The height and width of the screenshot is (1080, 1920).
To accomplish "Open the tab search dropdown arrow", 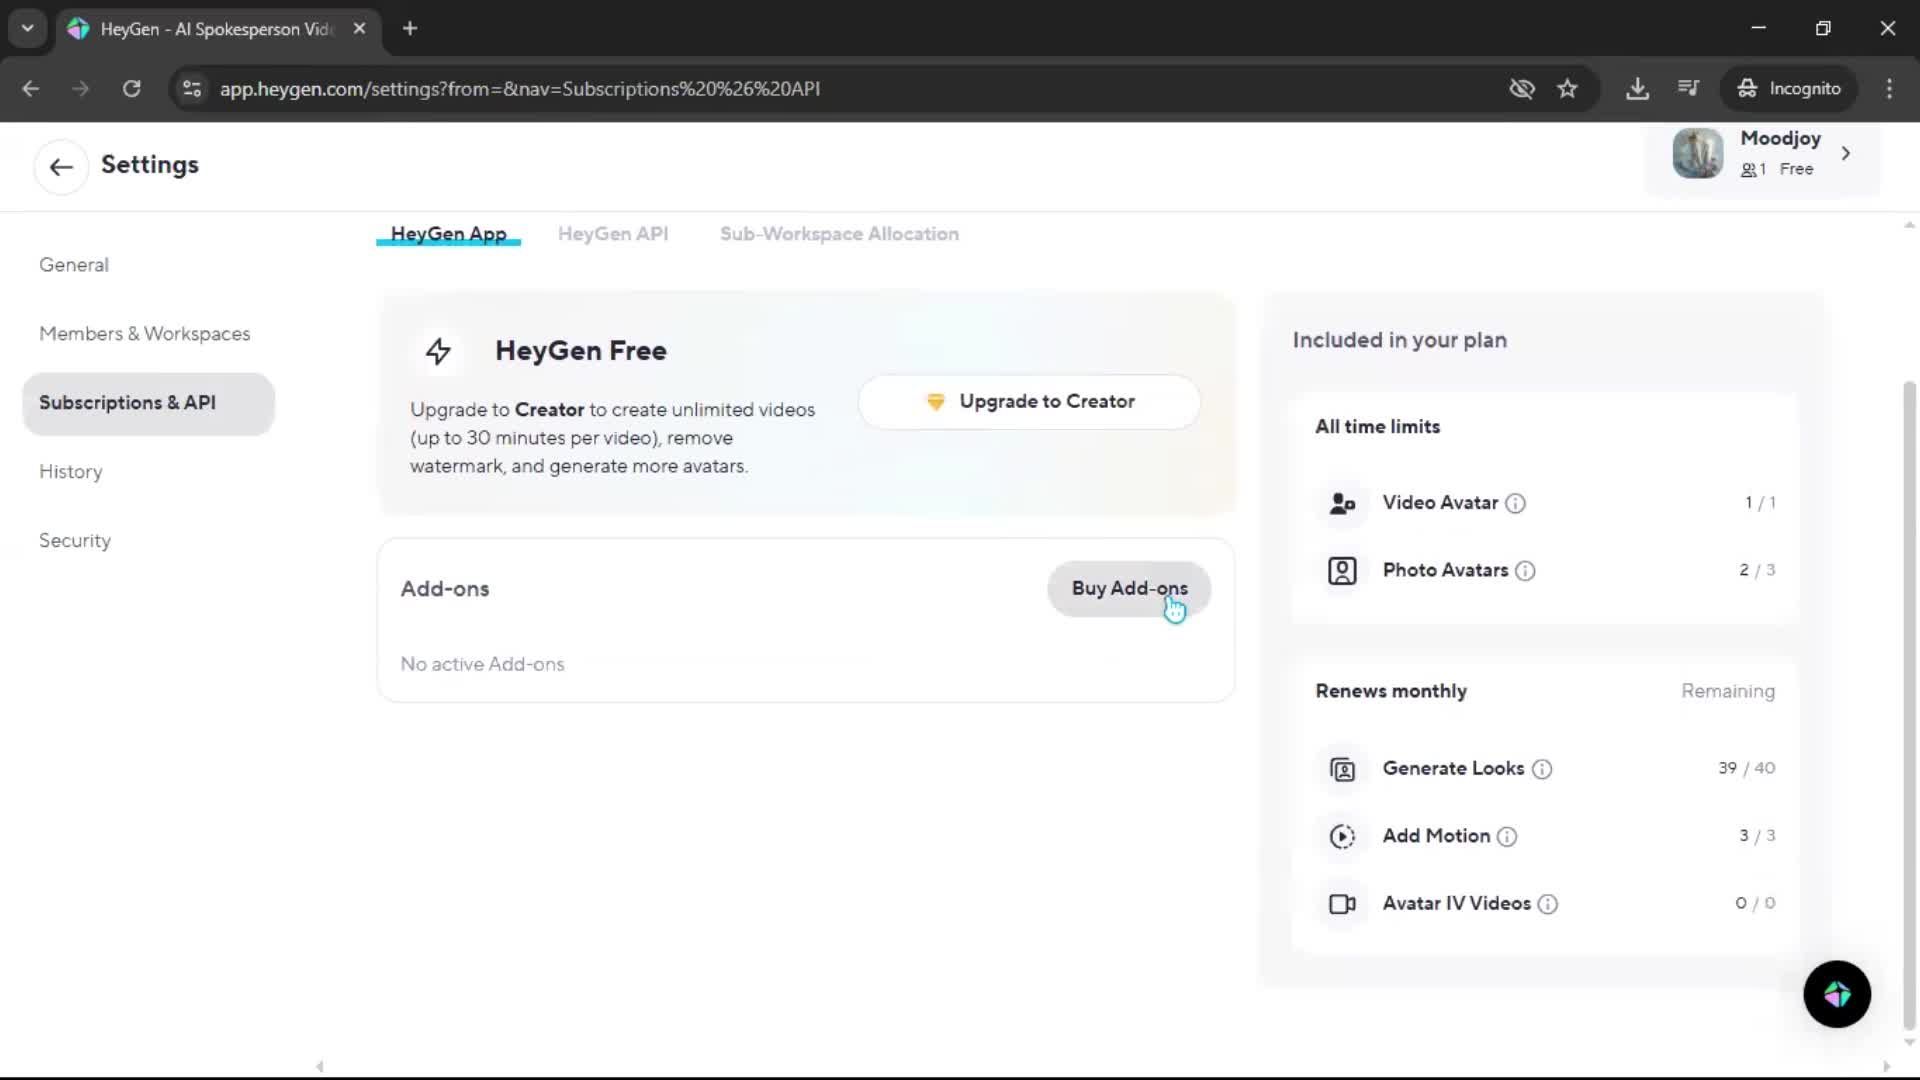I will tap(27, 28).
